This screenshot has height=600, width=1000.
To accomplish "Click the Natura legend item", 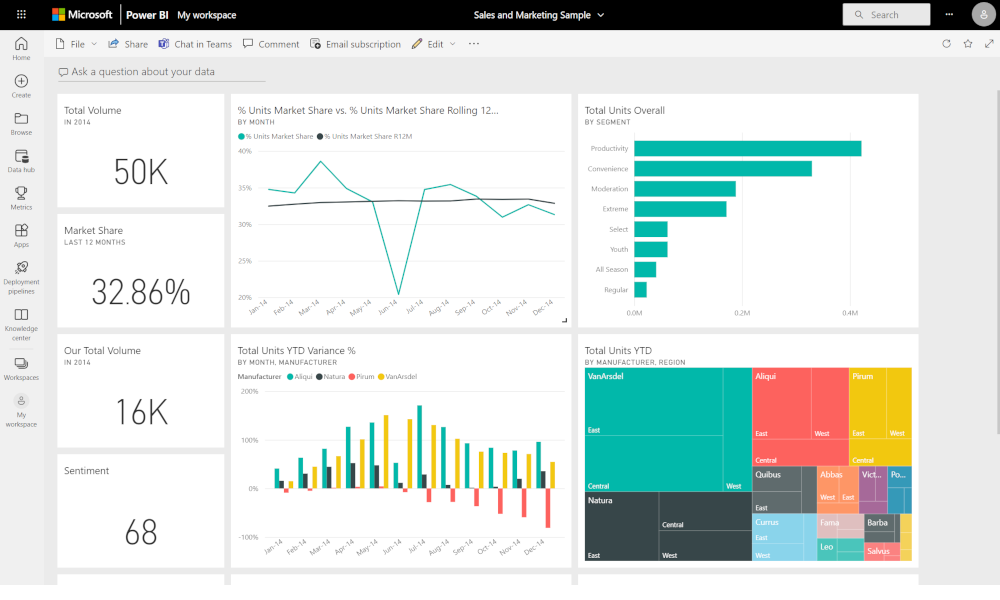I will pos(330,377).
